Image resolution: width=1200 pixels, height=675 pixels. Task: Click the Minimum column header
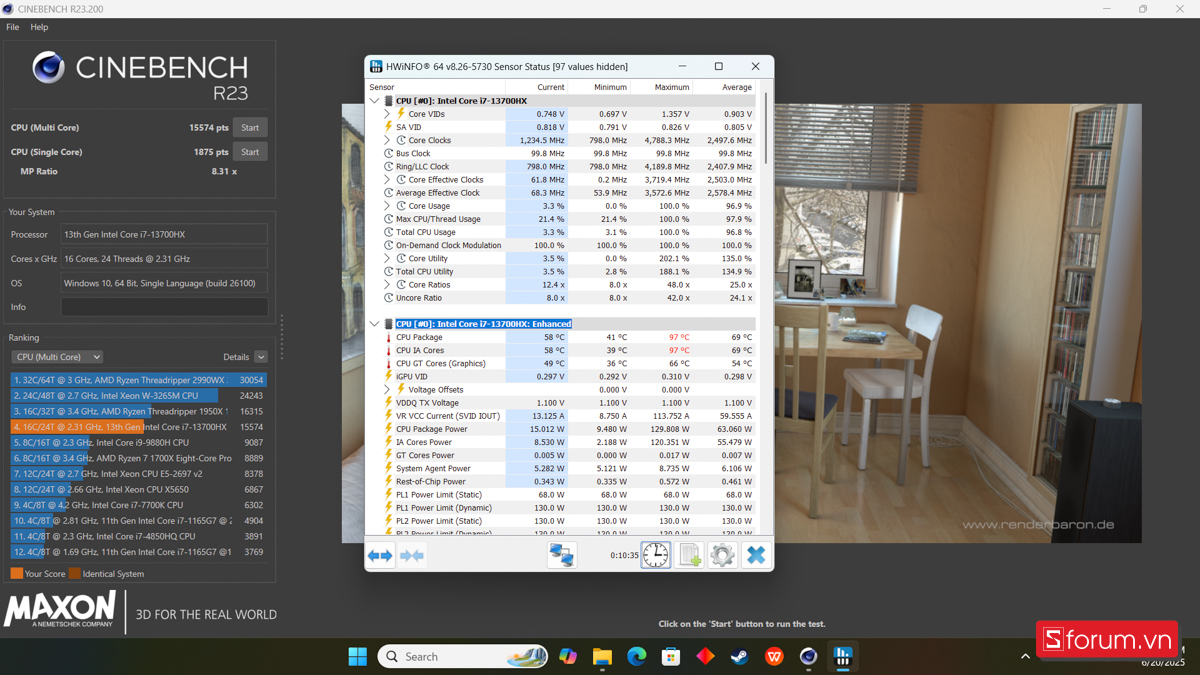599,87
